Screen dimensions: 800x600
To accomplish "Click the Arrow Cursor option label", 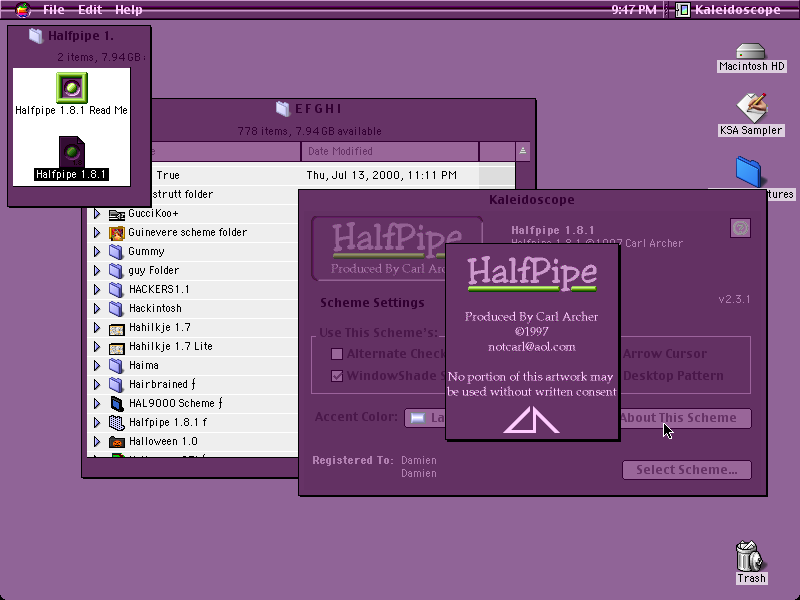I will tap(665, 354).
